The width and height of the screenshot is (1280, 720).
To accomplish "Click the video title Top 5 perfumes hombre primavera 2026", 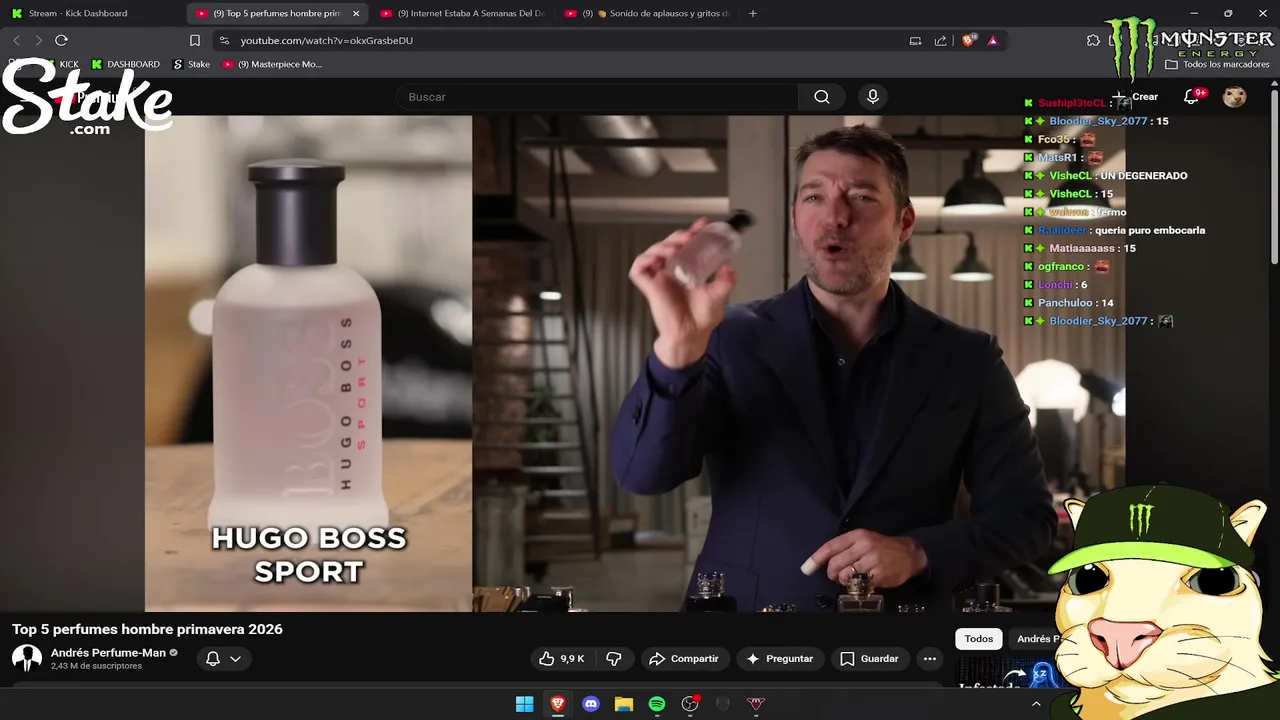I will 147,629.
